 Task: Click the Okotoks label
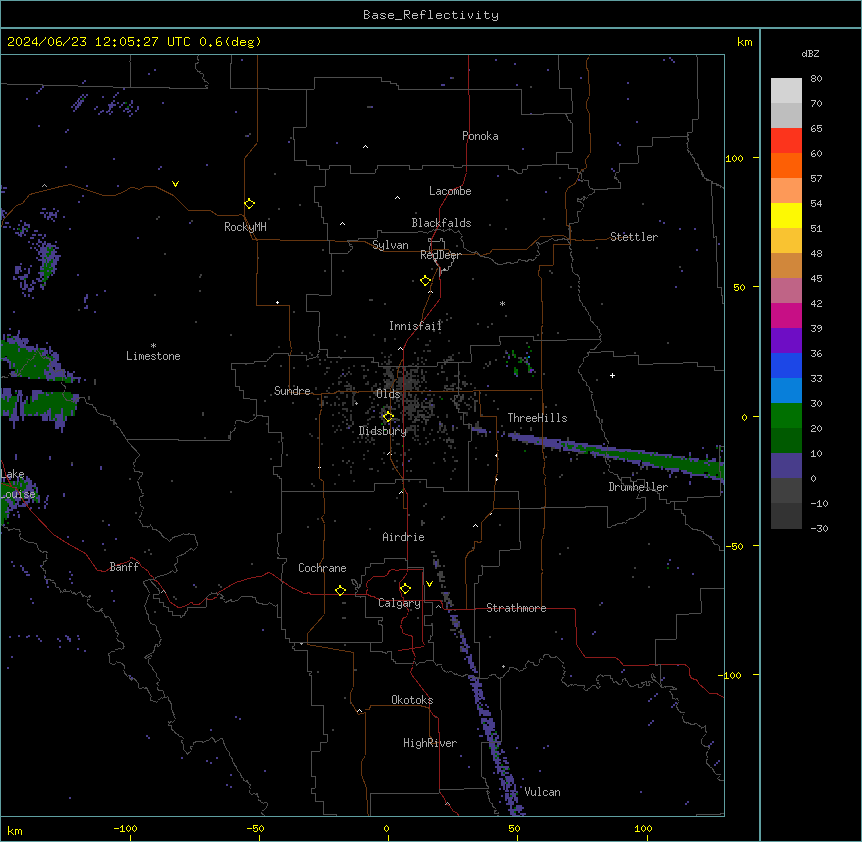click(x=412, y=700)
